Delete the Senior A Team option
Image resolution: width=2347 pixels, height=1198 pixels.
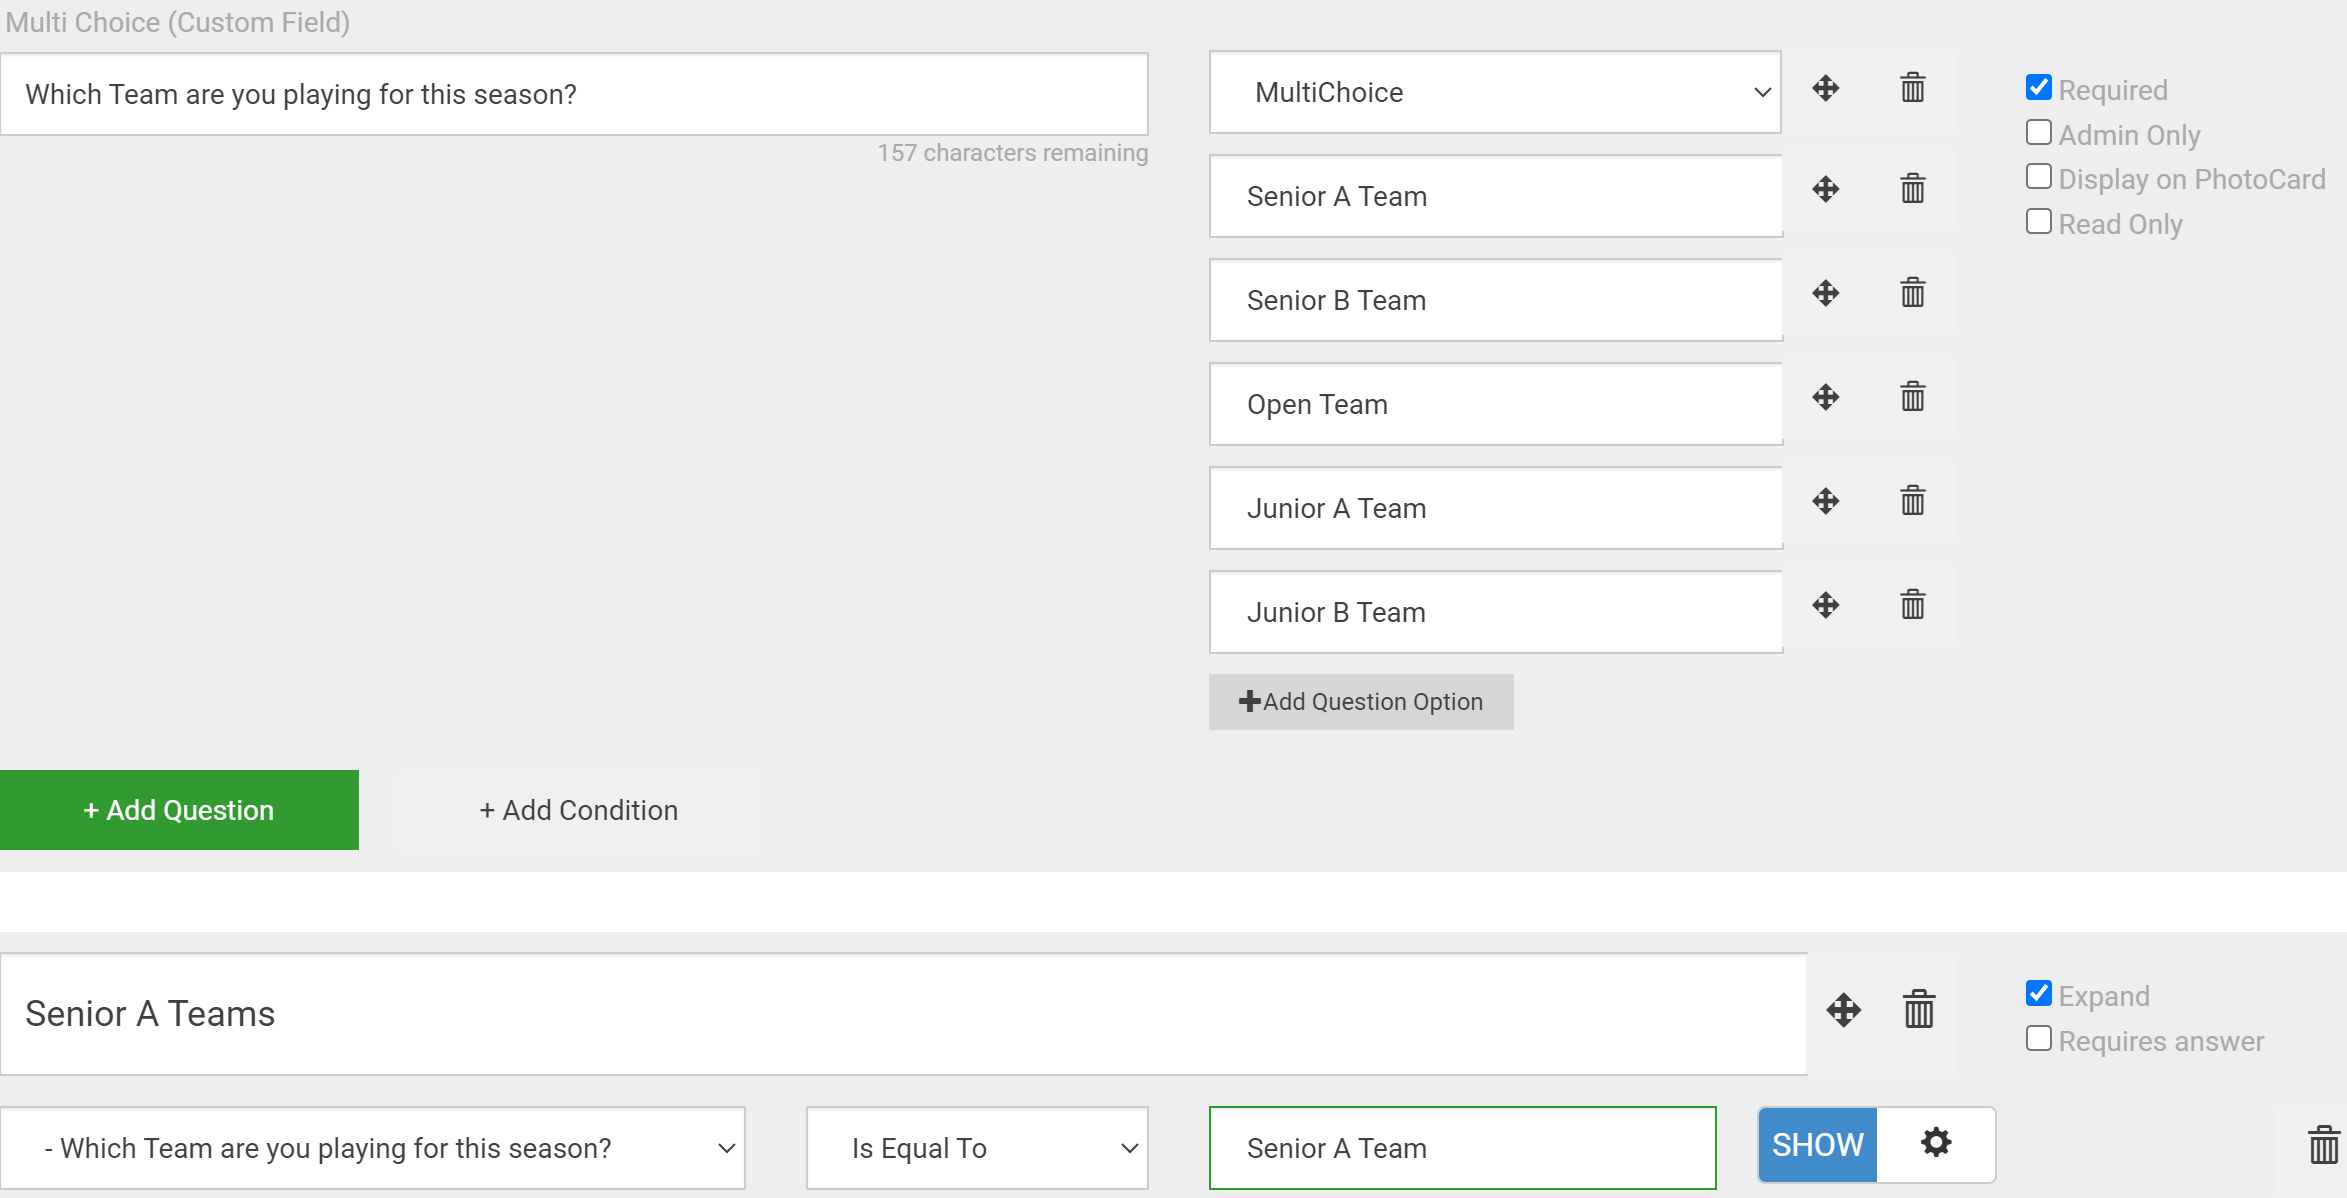(1912, 189)
